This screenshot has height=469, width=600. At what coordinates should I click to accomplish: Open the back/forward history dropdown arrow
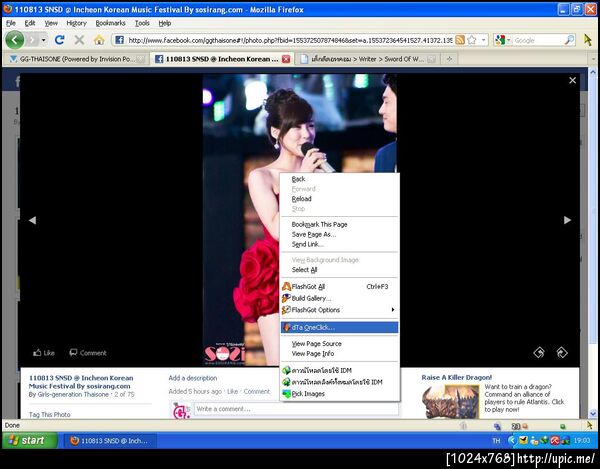click(x=42, y=40)
